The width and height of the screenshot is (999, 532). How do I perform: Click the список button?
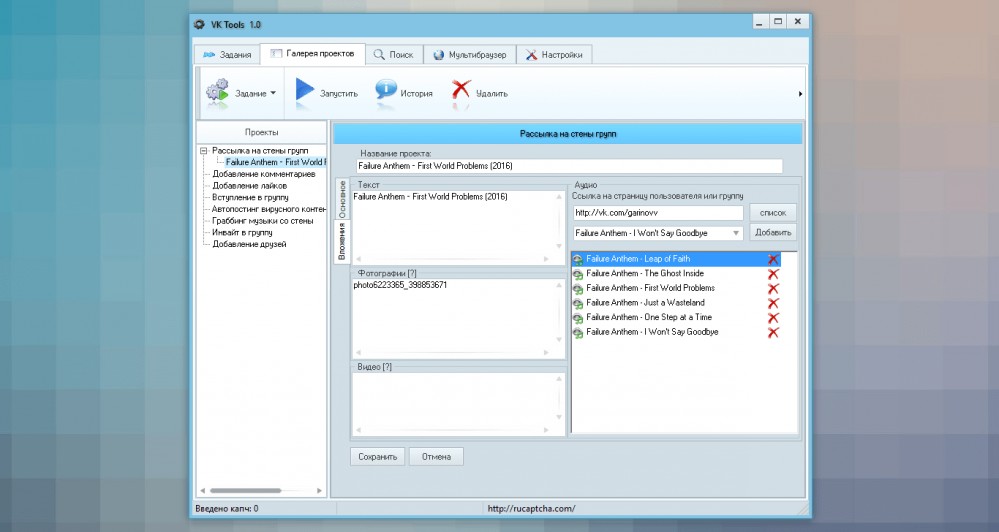pos(773,213)
